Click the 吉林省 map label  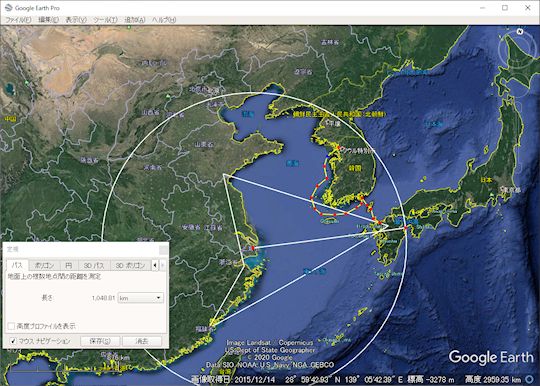330,42
